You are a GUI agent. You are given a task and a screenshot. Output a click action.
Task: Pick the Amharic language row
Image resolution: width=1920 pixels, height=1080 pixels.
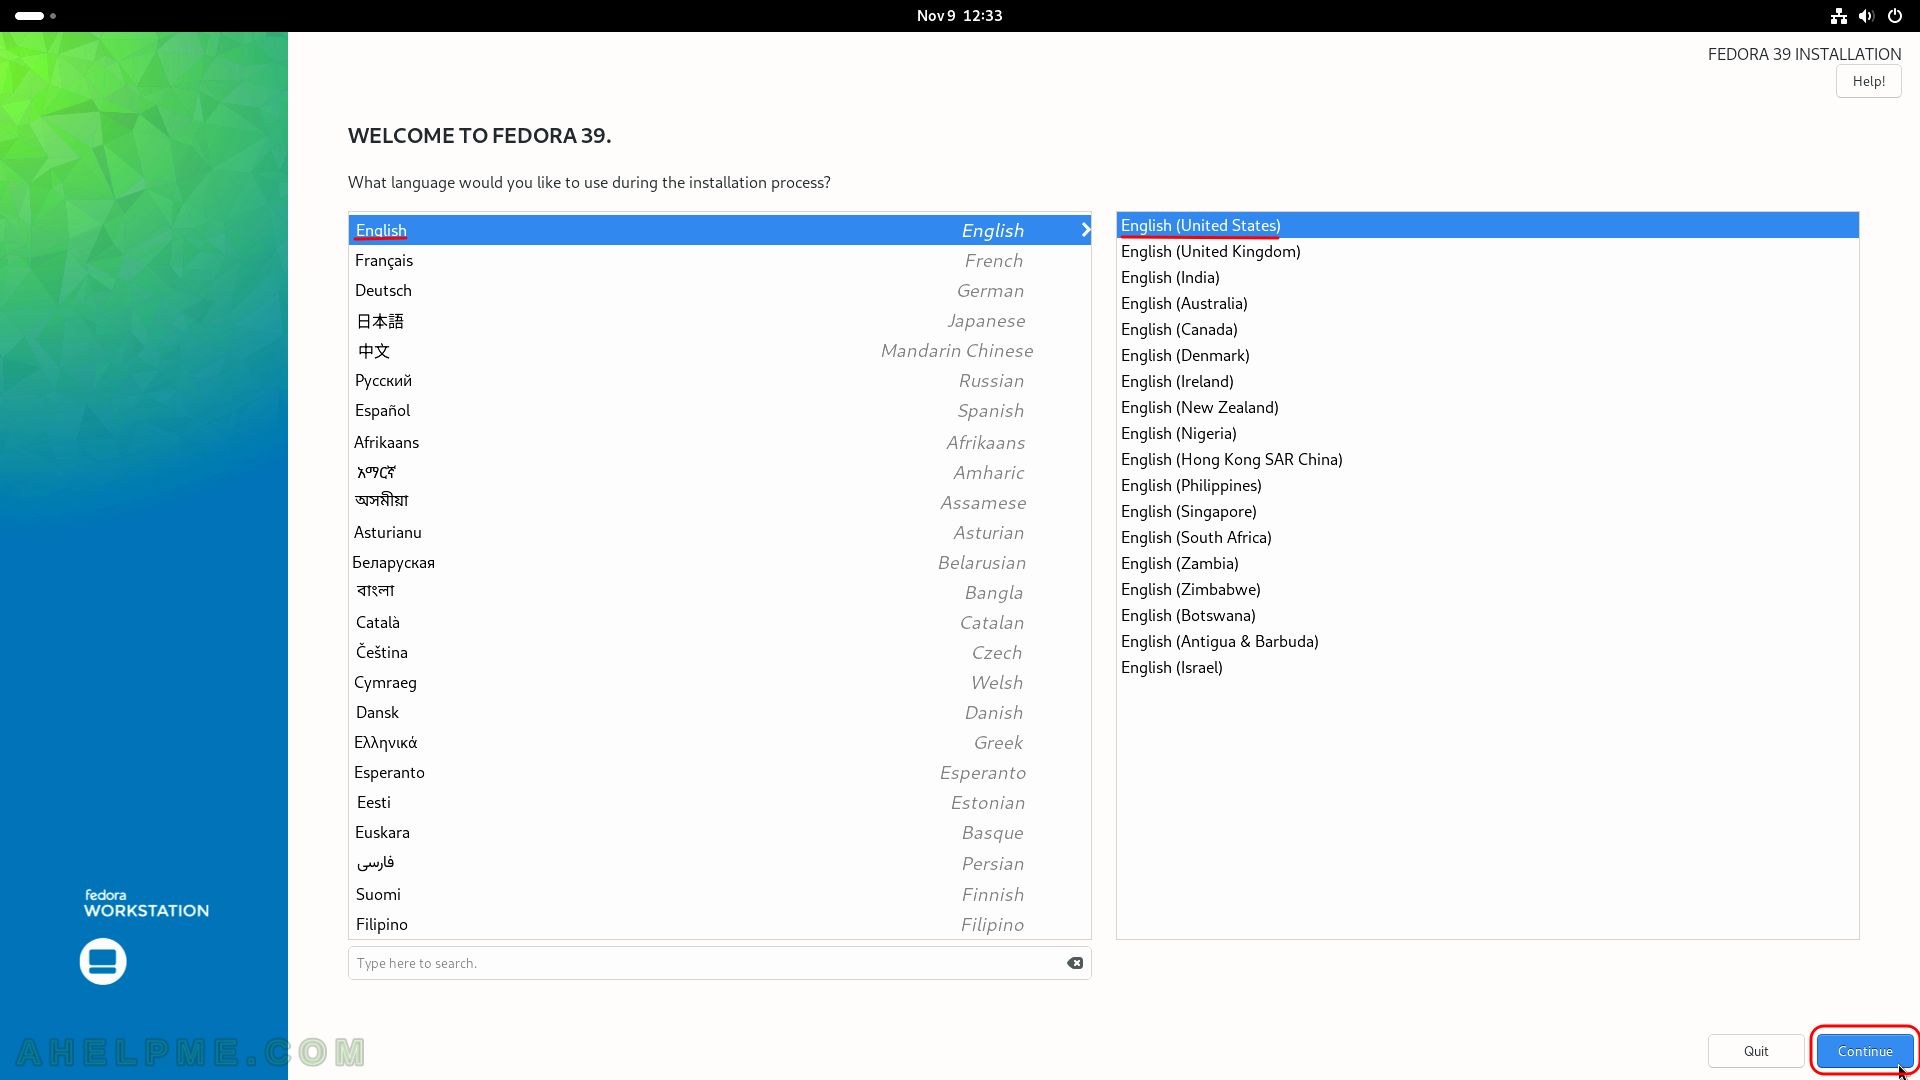(719, 472)
